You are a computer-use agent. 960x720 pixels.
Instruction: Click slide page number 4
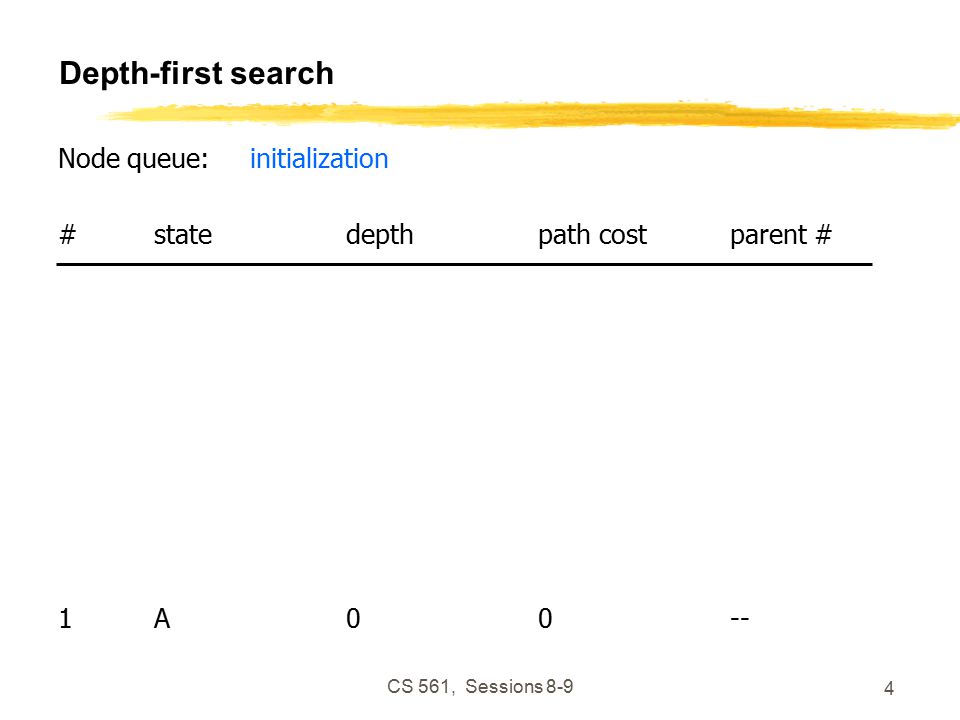889,689
